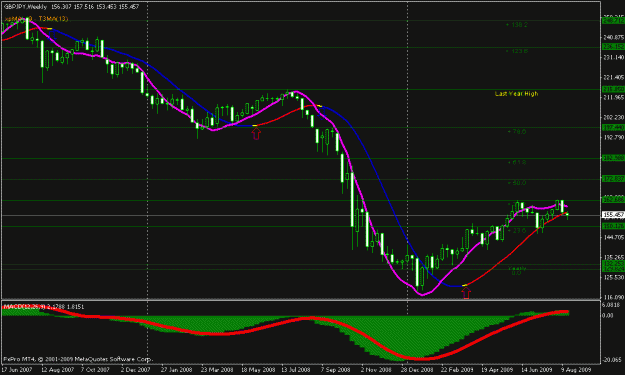The width and height of the screenshot is (625, 375).
Task: Click the 9 Aug 2009 date label
Action: 576,370
